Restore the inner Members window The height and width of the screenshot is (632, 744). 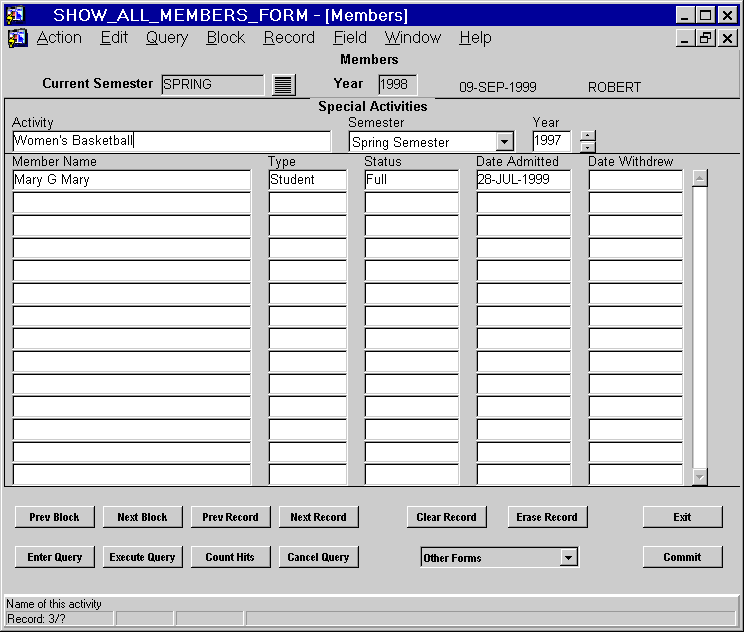point(706,37)
